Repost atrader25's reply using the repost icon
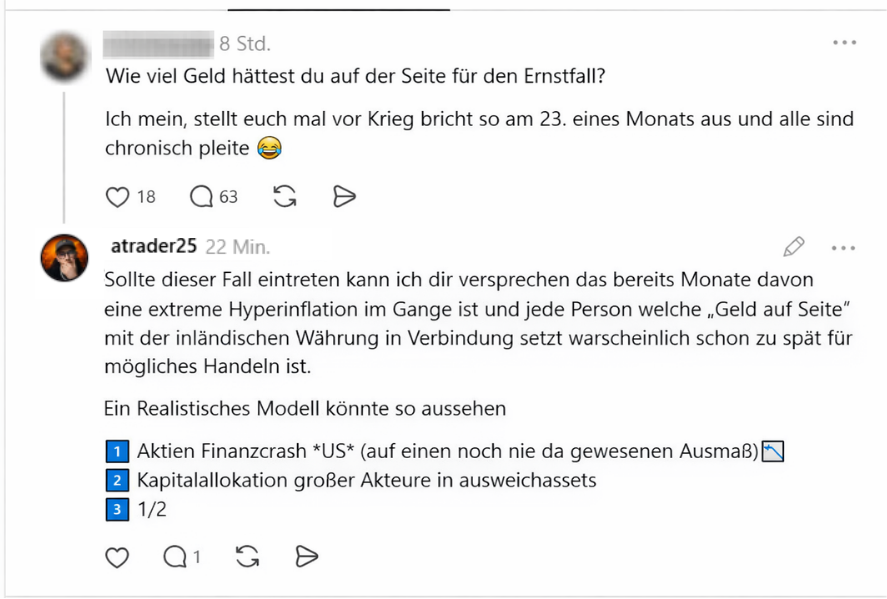Viewport: 887px width, 599px height. coord(247,557)
